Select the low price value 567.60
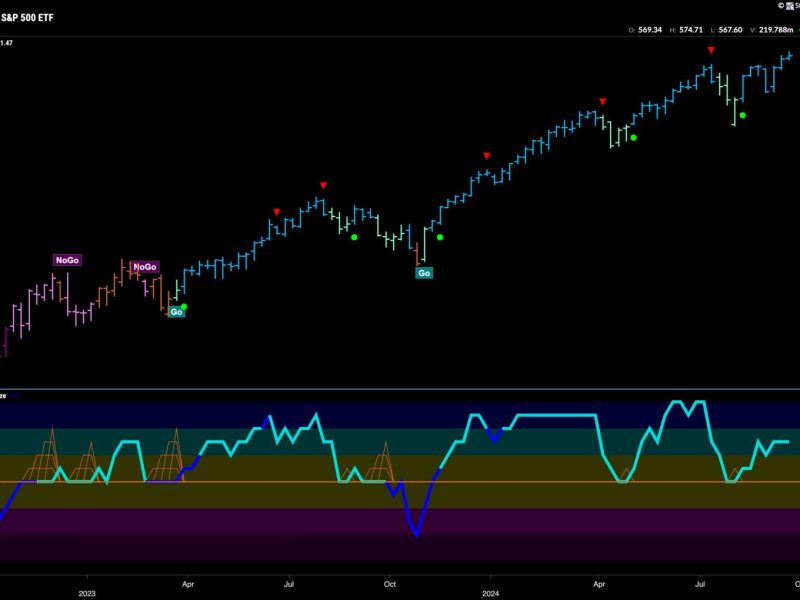This screenshot has width=800, height=600. [x=730, y=30]
